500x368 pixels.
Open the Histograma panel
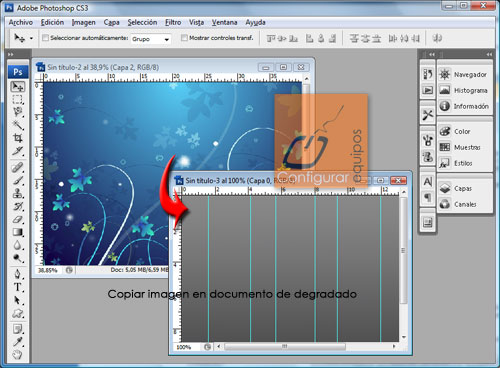[x=465, y=90]
